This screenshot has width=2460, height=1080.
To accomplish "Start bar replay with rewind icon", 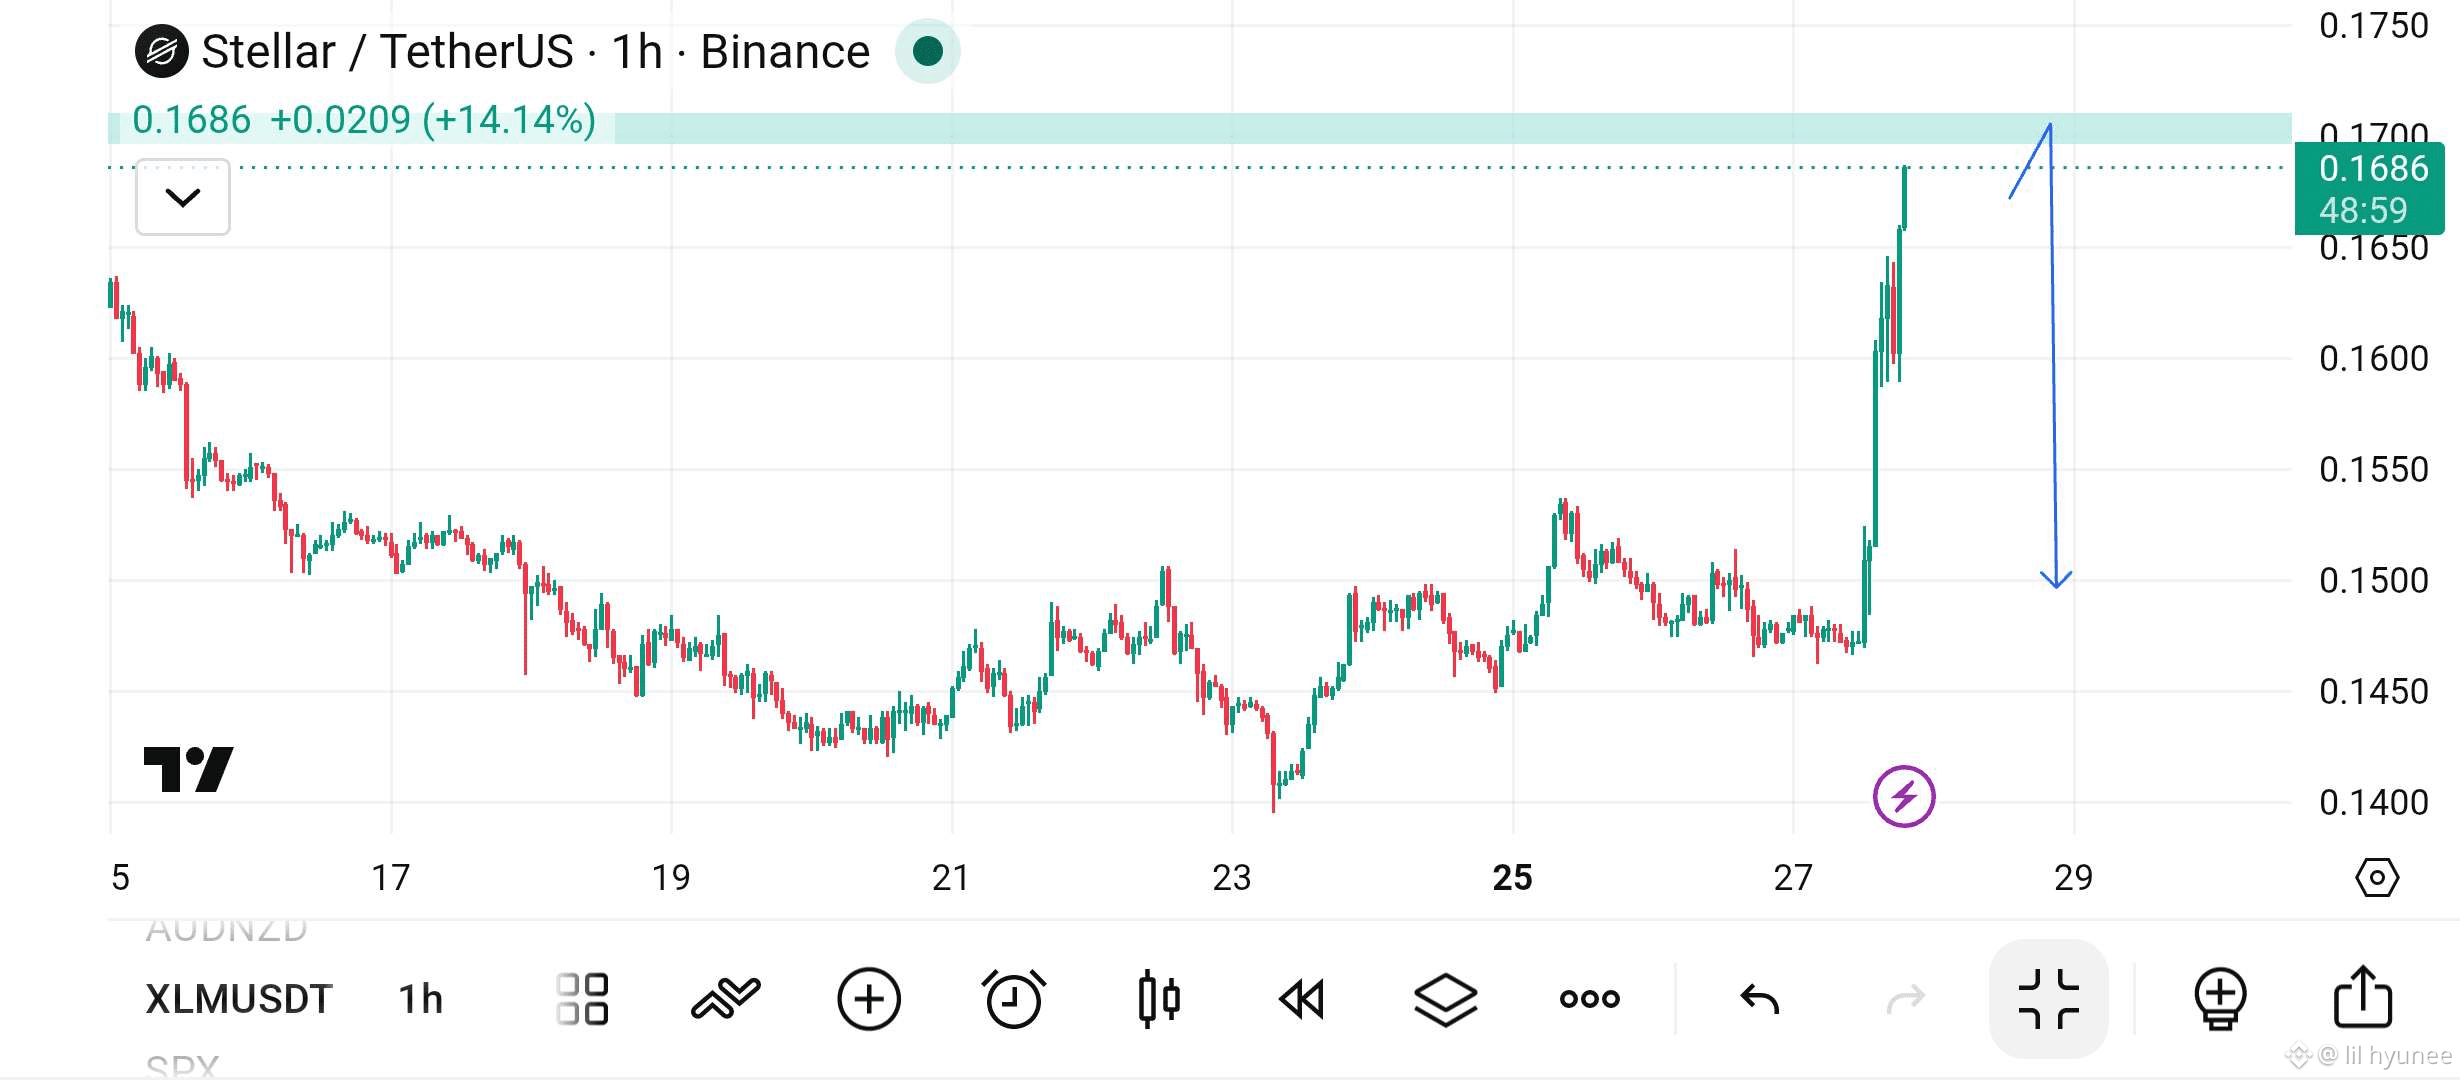I will point(1302,999).
